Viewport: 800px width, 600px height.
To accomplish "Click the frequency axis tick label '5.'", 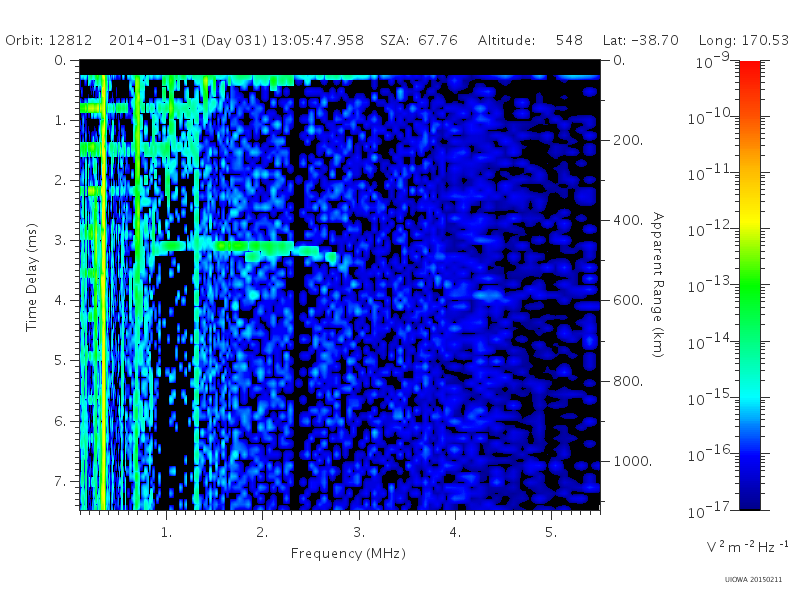I will pos(551,532).
